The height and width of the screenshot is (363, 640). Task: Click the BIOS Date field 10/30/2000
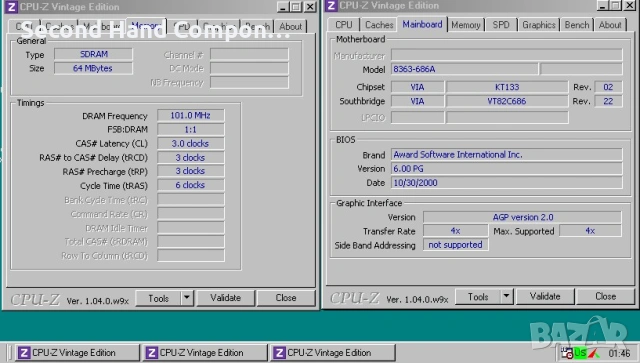pyautogui.click(x=507, y=183)
